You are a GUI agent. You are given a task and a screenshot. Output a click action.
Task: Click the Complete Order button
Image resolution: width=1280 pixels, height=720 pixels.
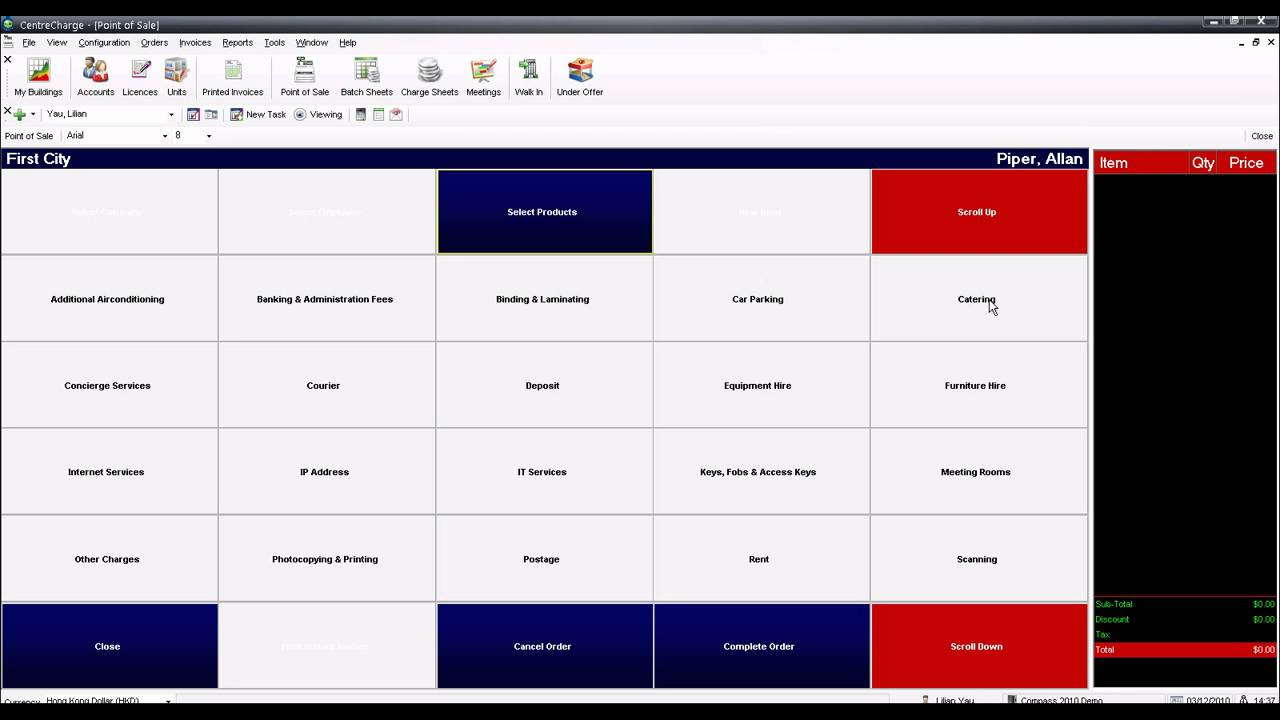761,646
